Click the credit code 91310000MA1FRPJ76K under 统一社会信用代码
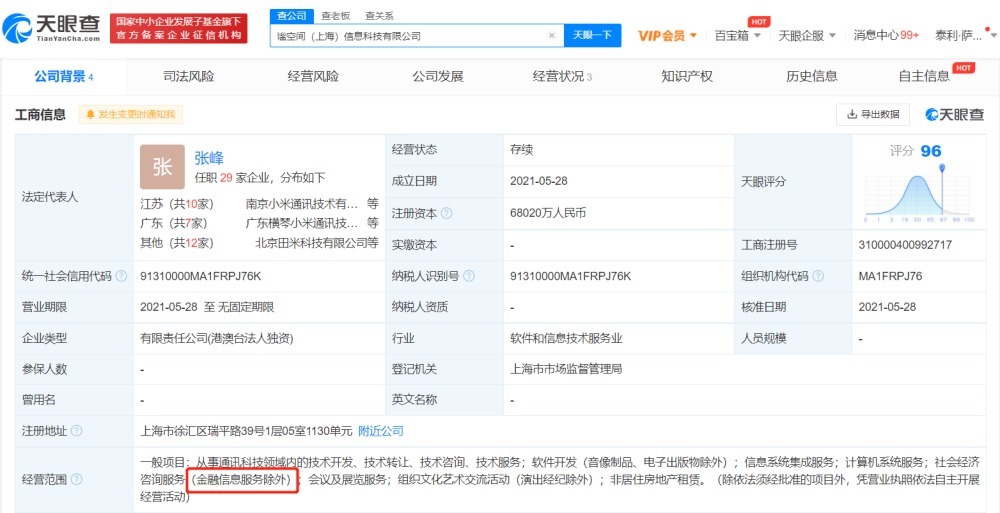 [x=201, y=276]
